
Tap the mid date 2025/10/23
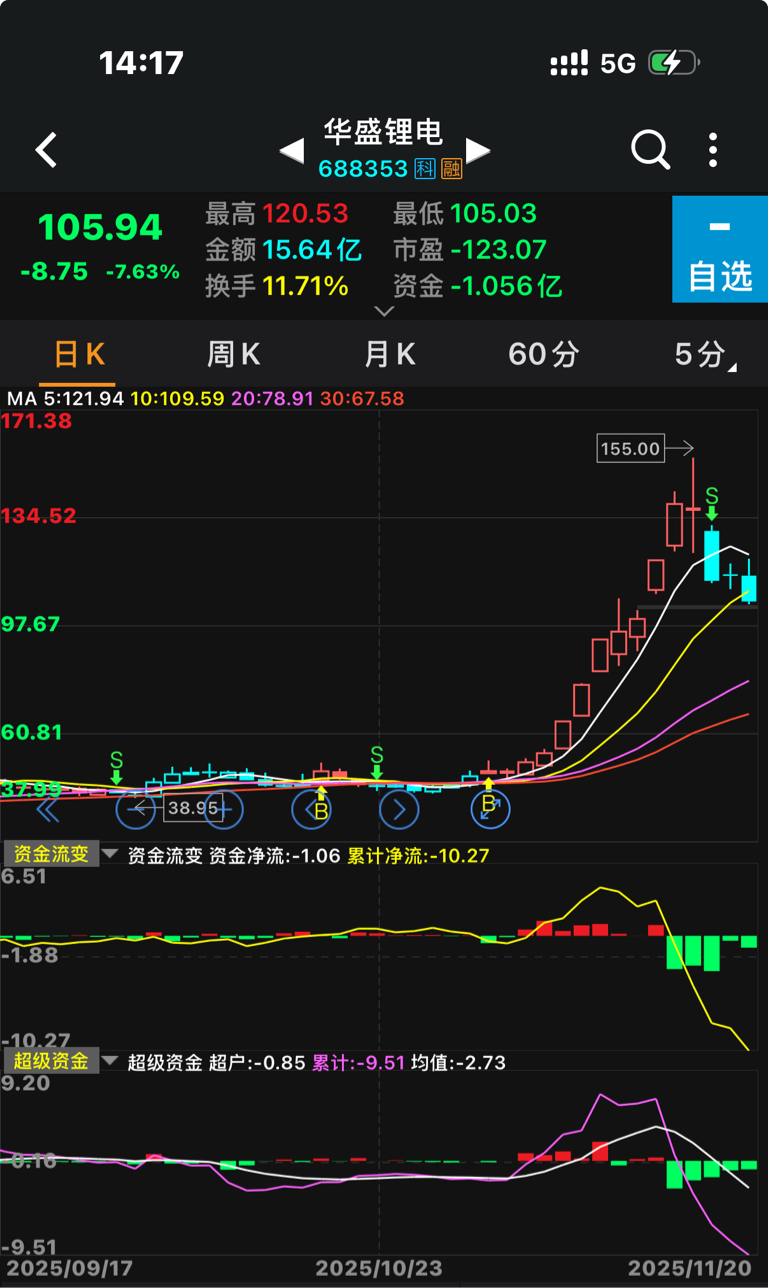point(378,1268)
